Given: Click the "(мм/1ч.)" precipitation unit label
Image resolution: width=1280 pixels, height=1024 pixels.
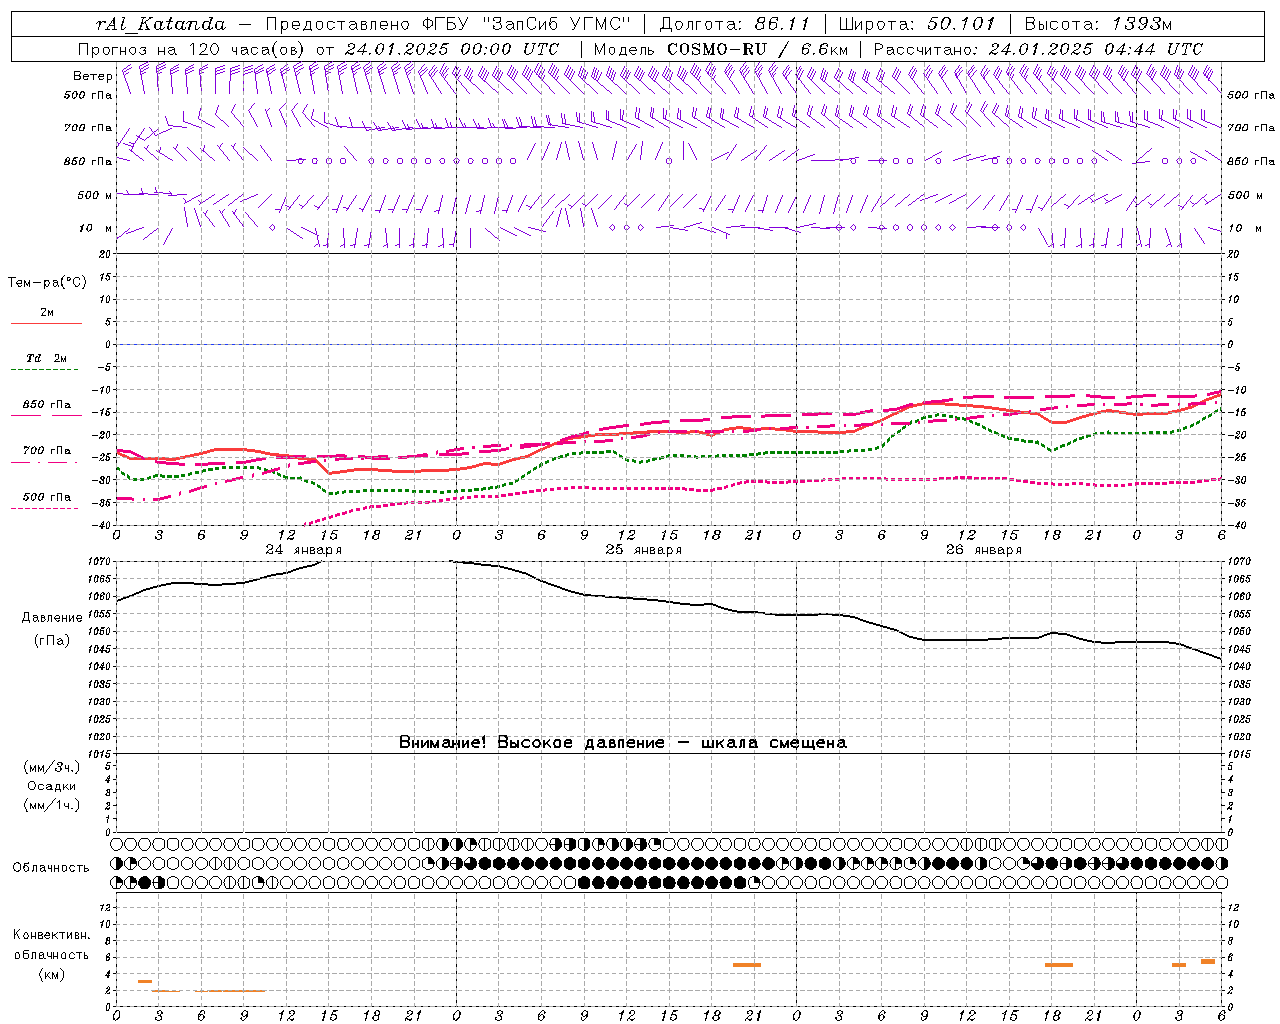Looking at the screenshot, I should 52,805.
